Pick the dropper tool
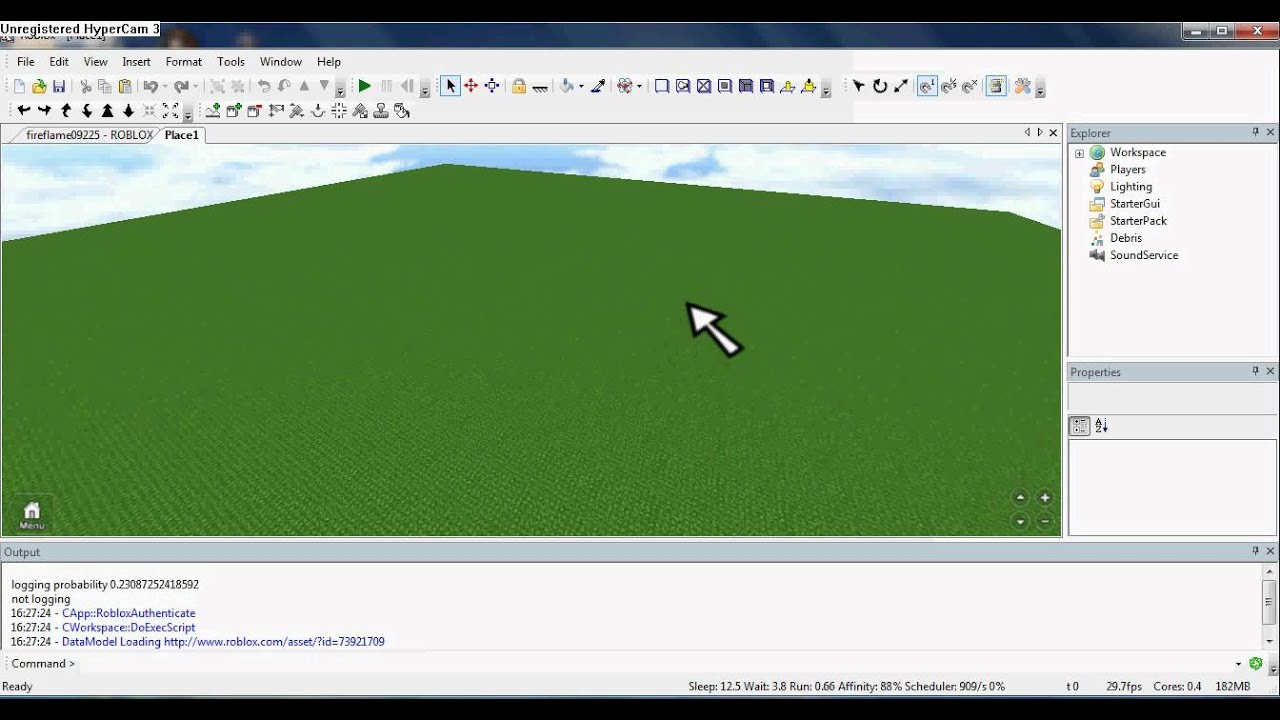Image resolution: width=1280 pixels, height=720 pixels. tap(598, 86)
